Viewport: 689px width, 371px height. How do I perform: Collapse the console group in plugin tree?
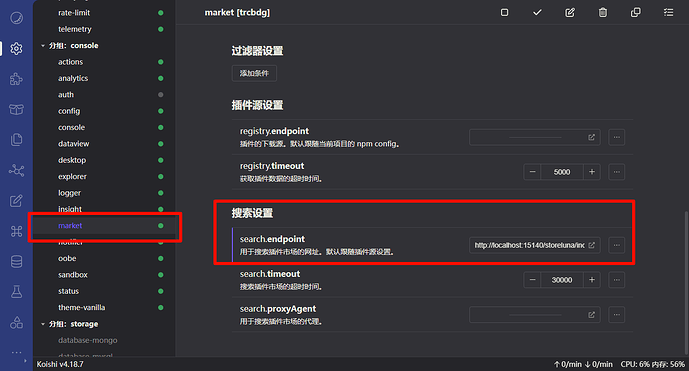click(43, 46)
